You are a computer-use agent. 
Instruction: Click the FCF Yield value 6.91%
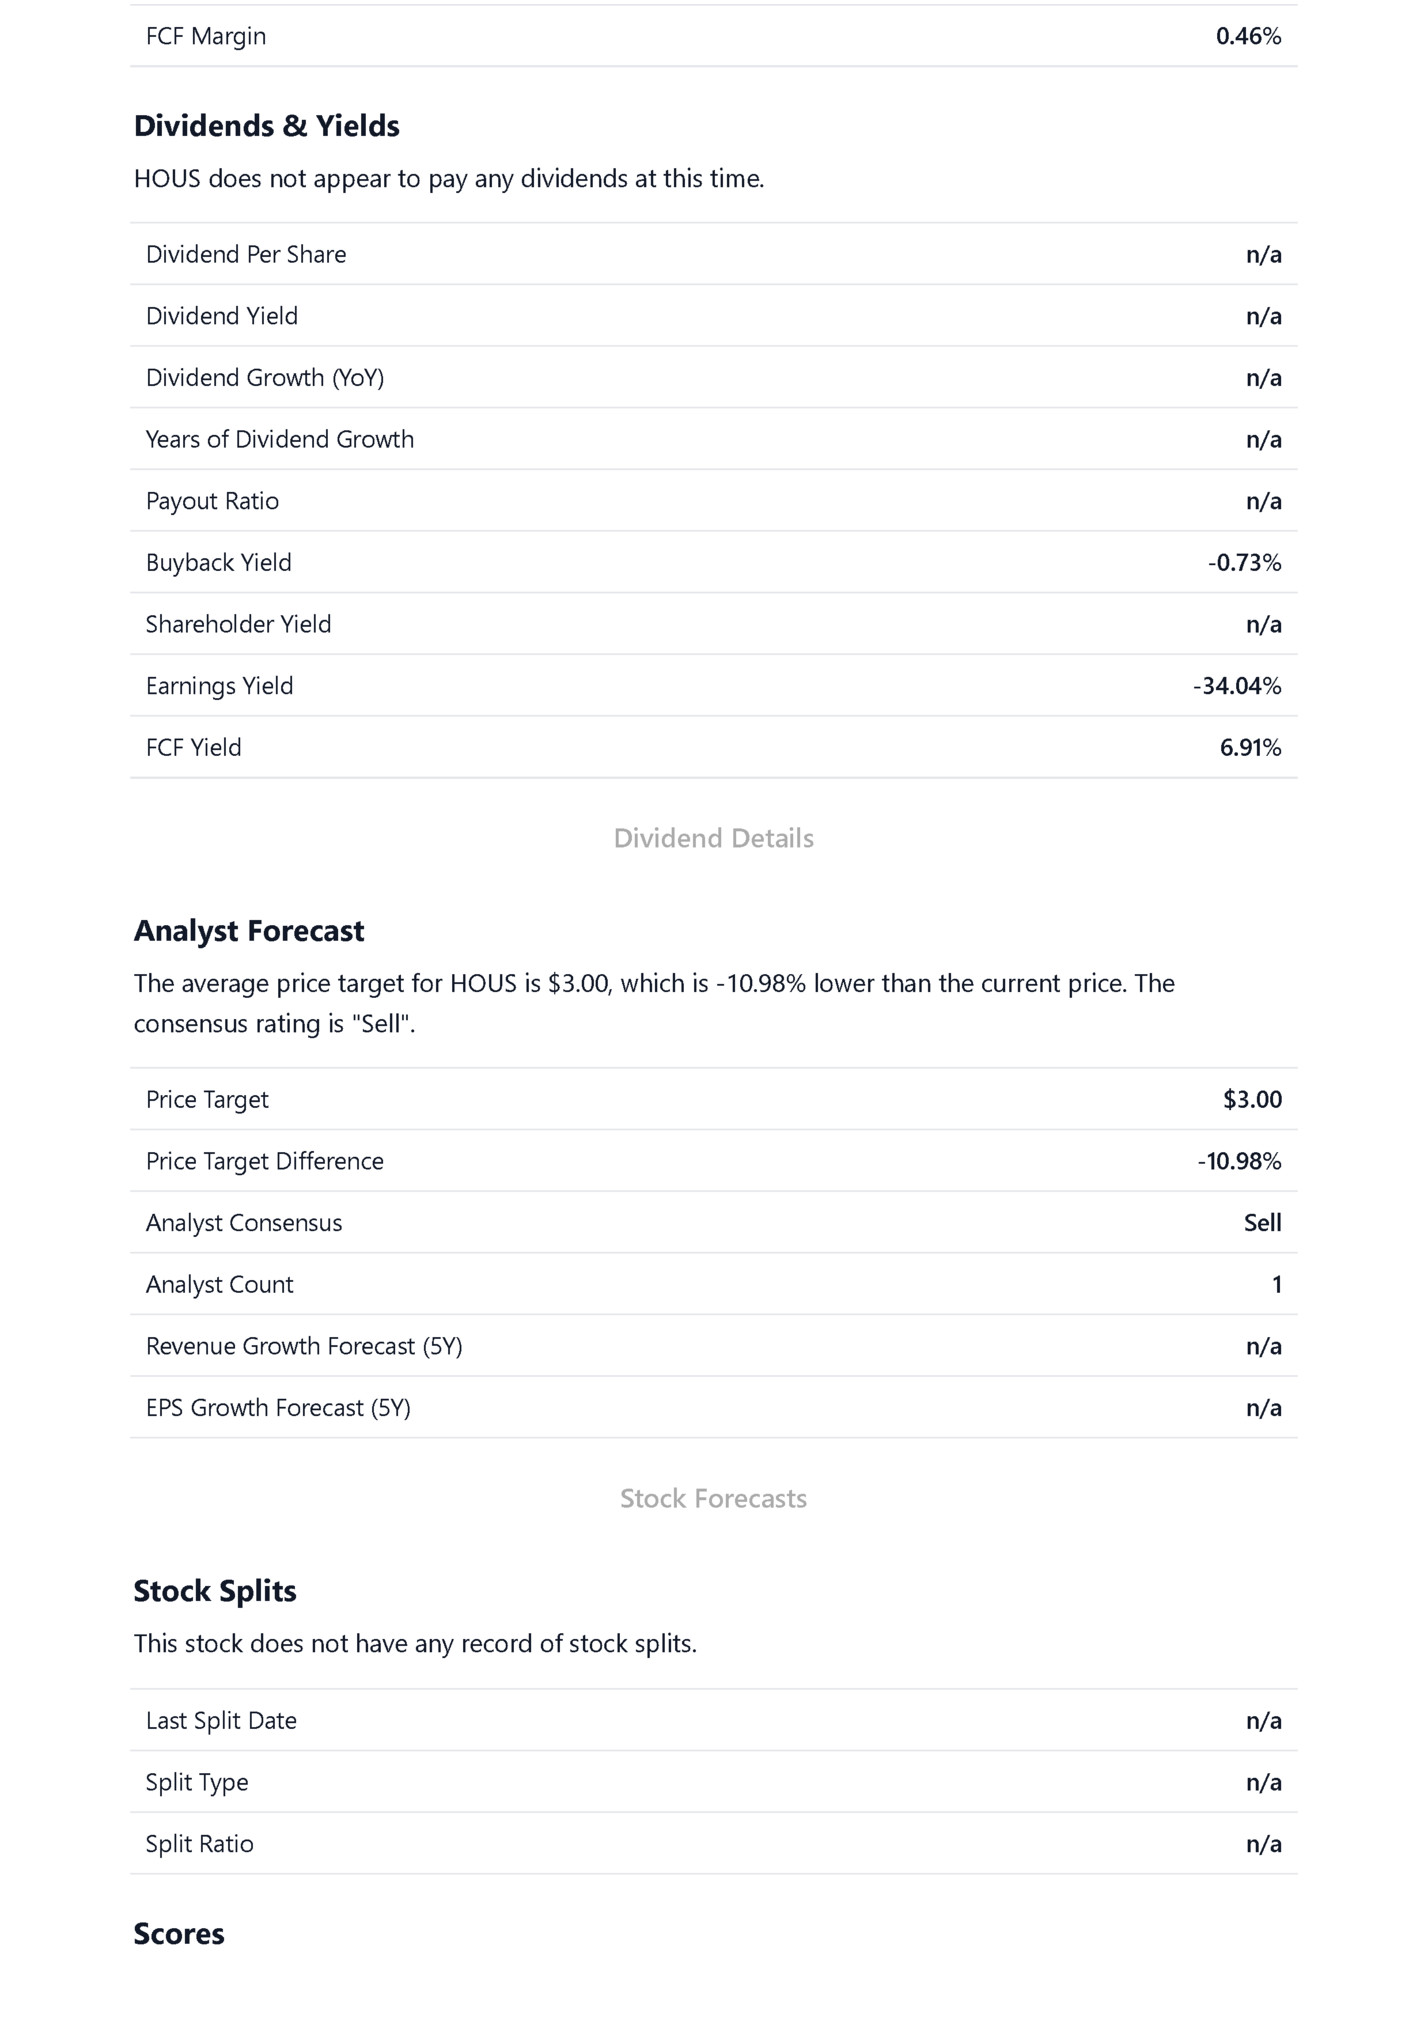pyautogui.click(x=1250, y=748)
